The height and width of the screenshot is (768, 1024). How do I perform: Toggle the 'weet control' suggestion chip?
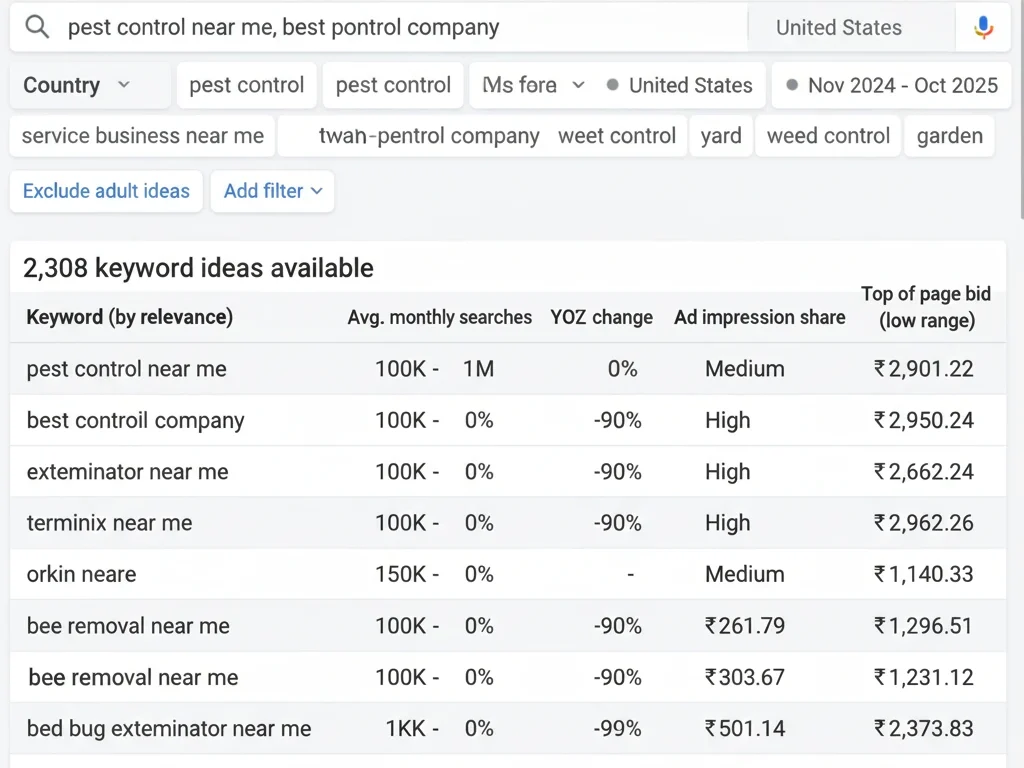pyautogui.click(x=617, y=135)
